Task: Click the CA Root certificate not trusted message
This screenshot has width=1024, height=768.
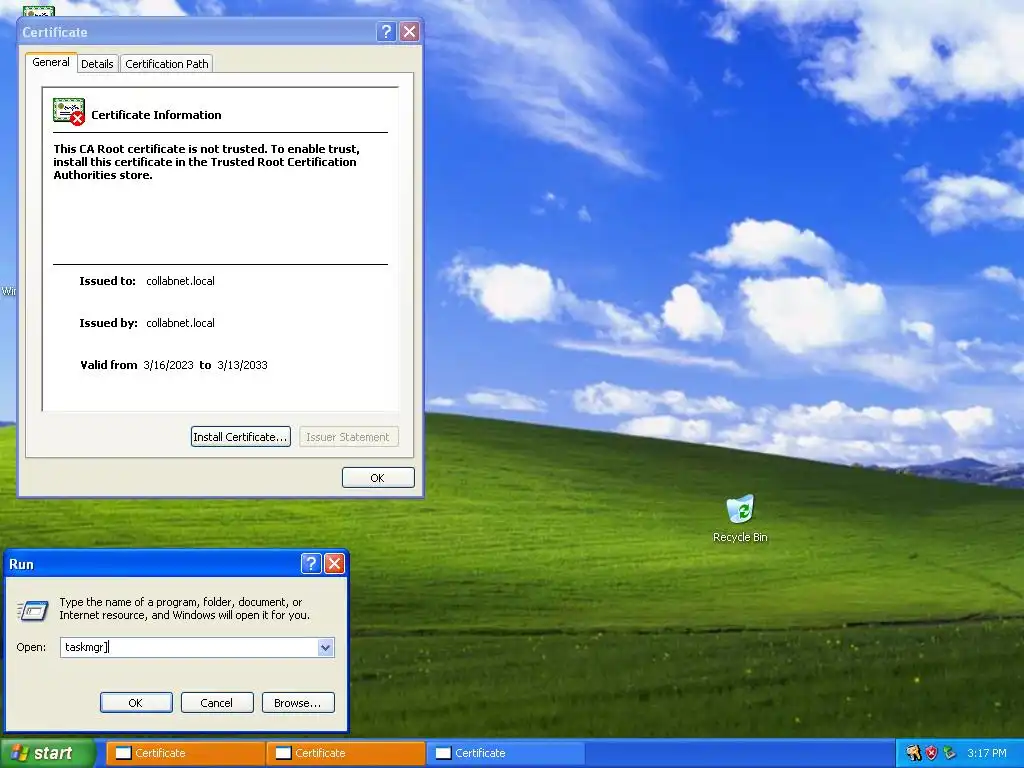Action: 206,162
